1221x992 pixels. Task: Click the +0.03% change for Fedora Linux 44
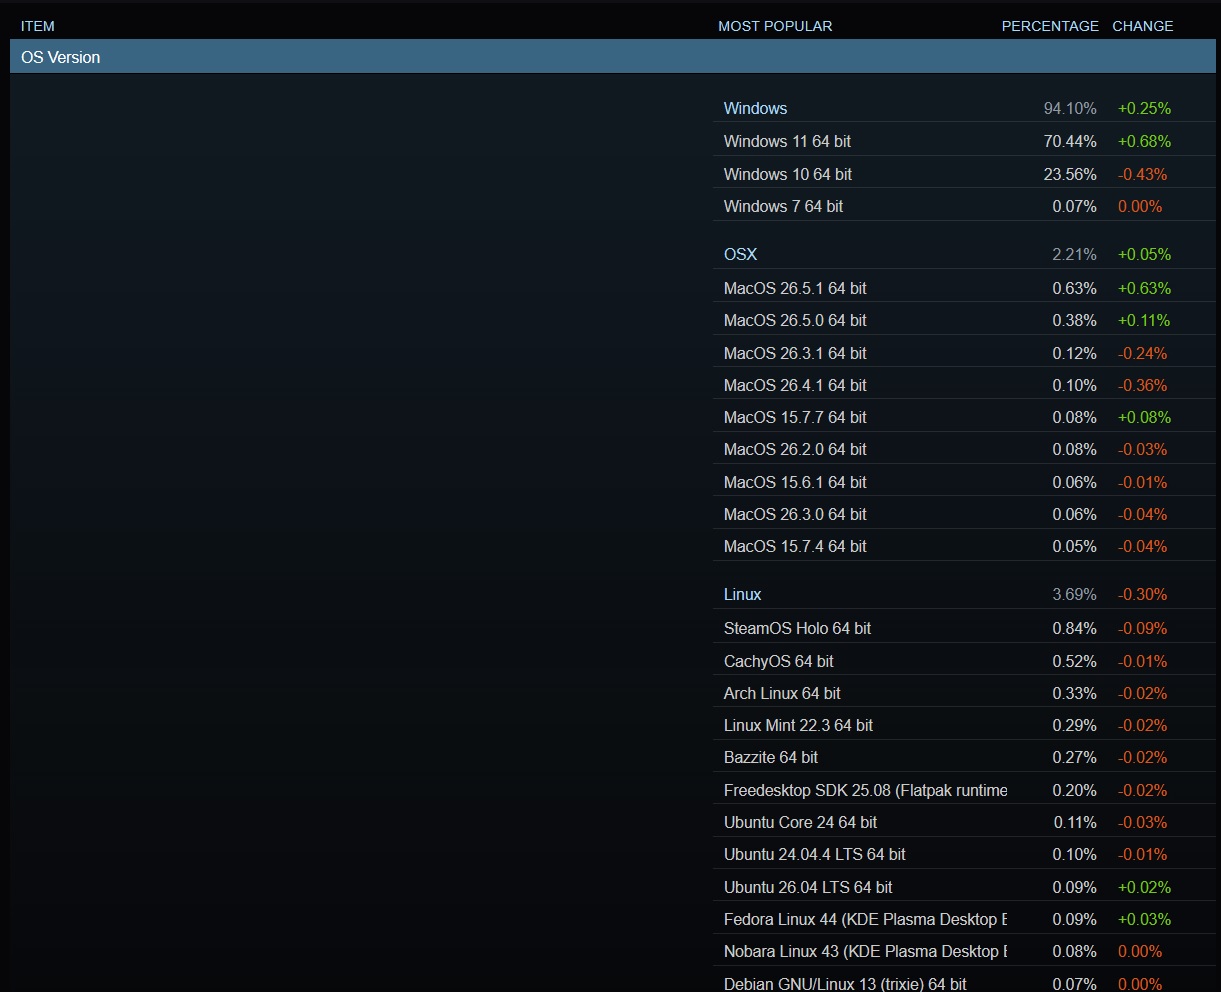pyautogui.click(x=1144, y=919)
